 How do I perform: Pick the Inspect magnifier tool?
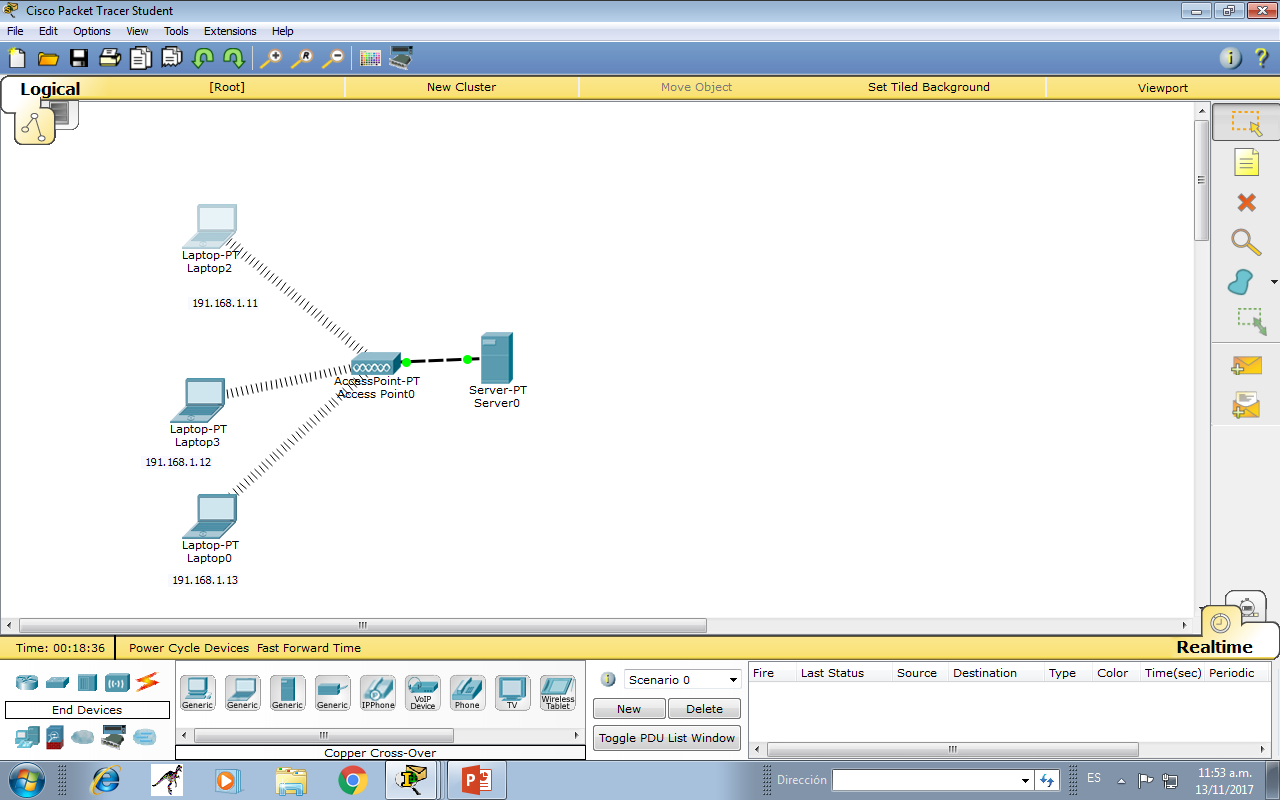tap(1245, 242)
